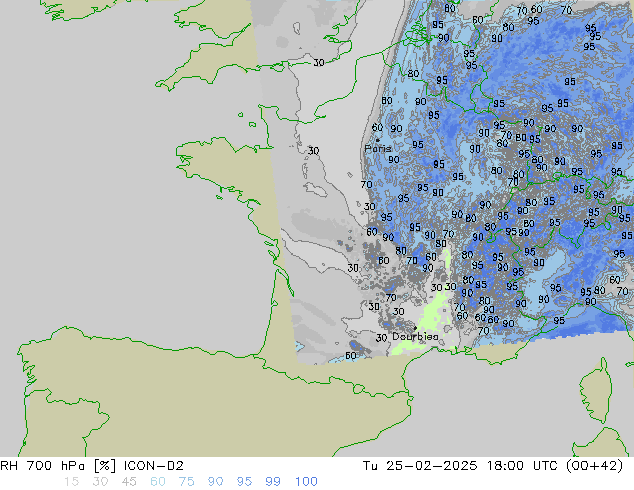Click legend value 95 in the bottom scale
Image resolution: width=634 pixels, height=490 pixels.
(244, 482)
